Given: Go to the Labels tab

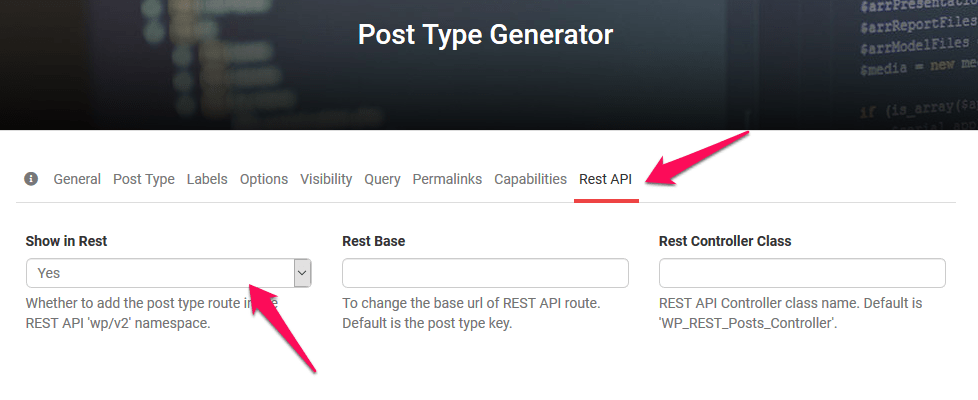Looking at the screenshot, I should point(207,179).
